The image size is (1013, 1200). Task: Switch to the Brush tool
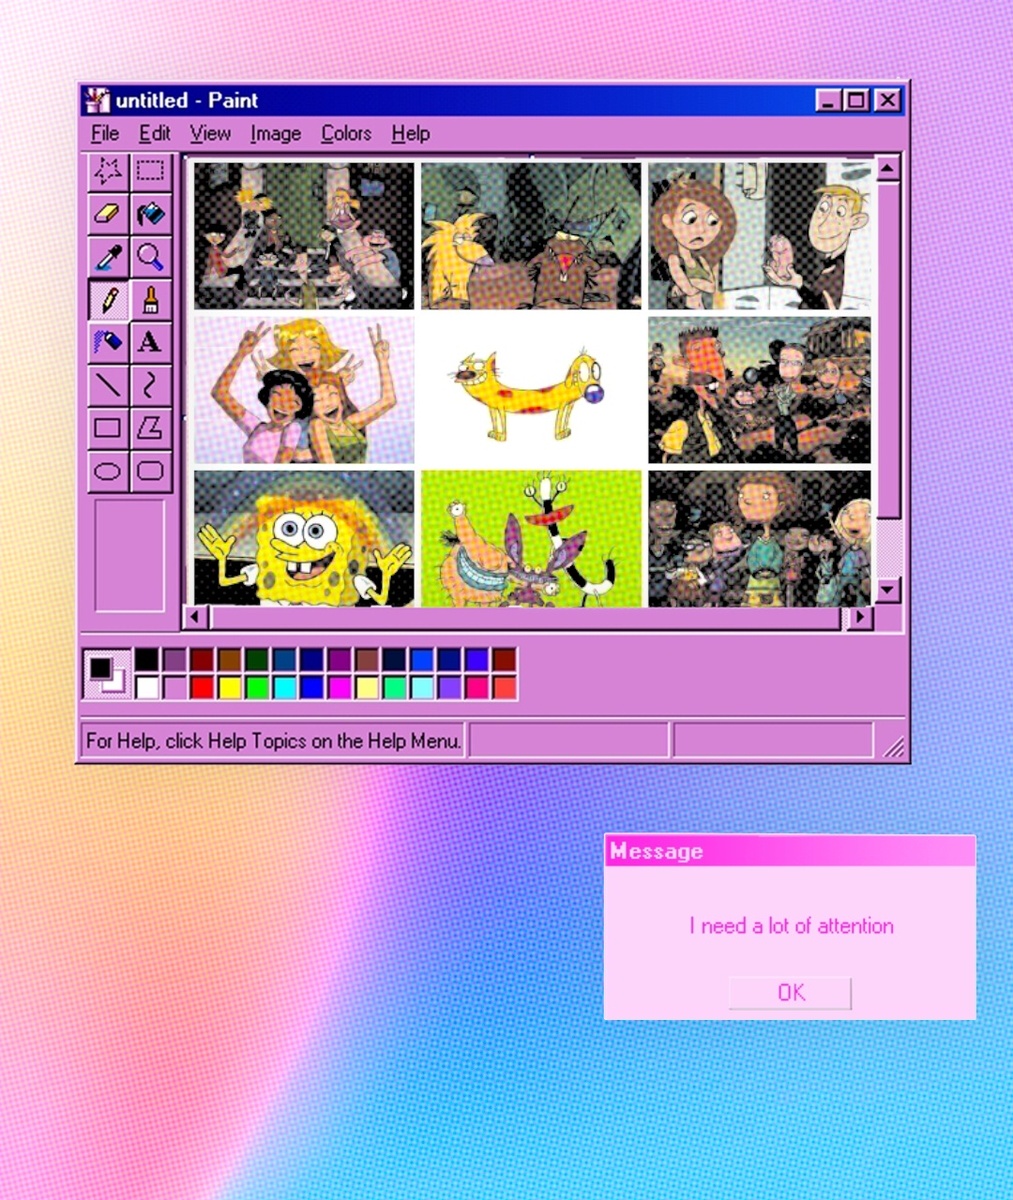tap(151, 300)
